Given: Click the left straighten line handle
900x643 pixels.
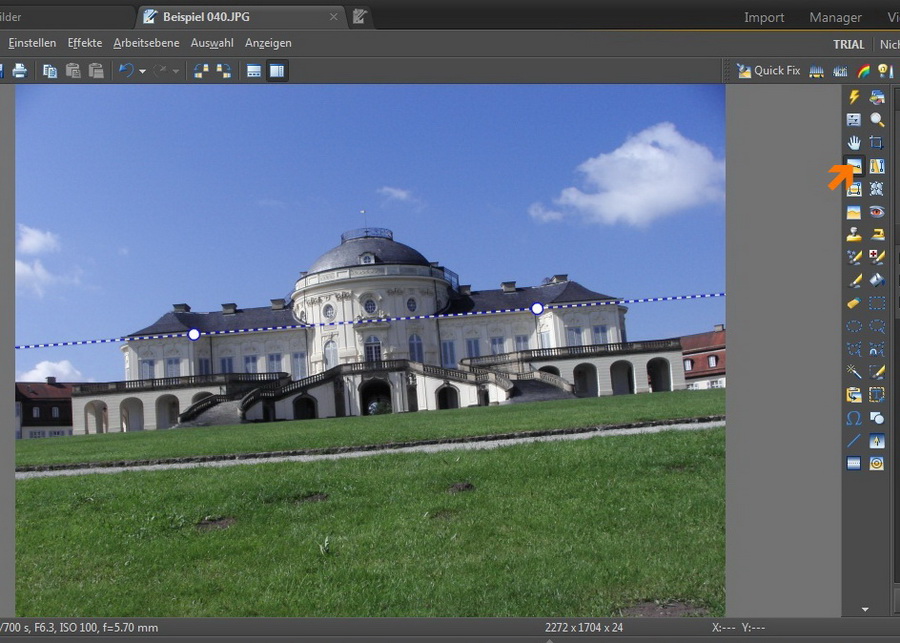Looking at the screenshot, I should 194,334.
